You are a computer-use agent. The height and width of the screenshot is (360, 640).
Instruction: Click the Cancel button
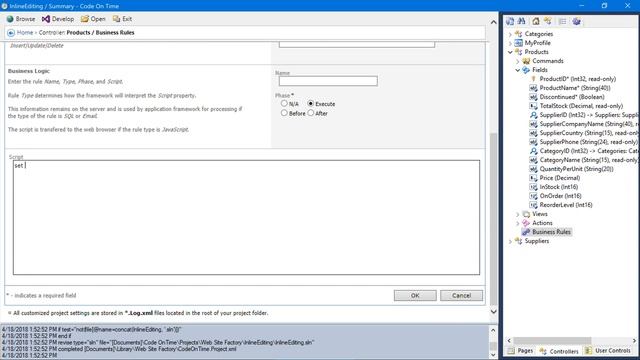point(461,295)
